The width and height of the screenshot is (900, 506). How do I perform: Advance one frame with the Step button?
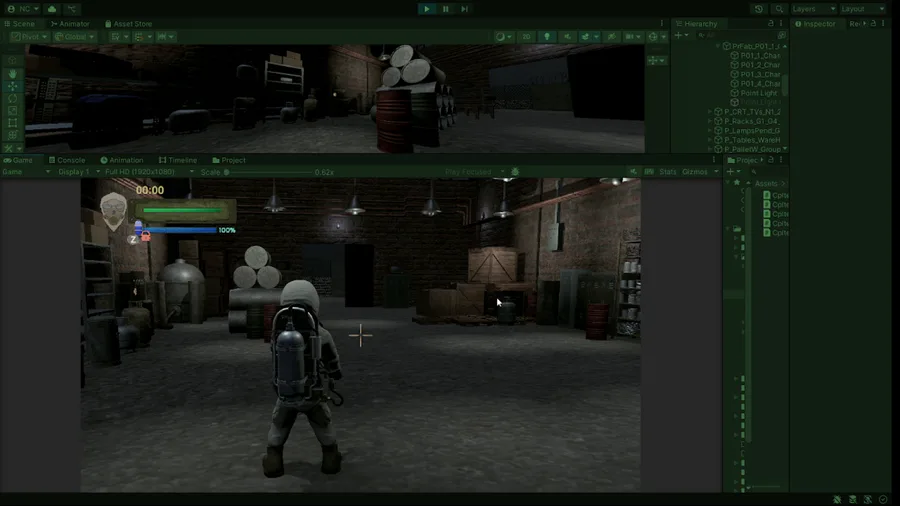(x=464, y=9)
